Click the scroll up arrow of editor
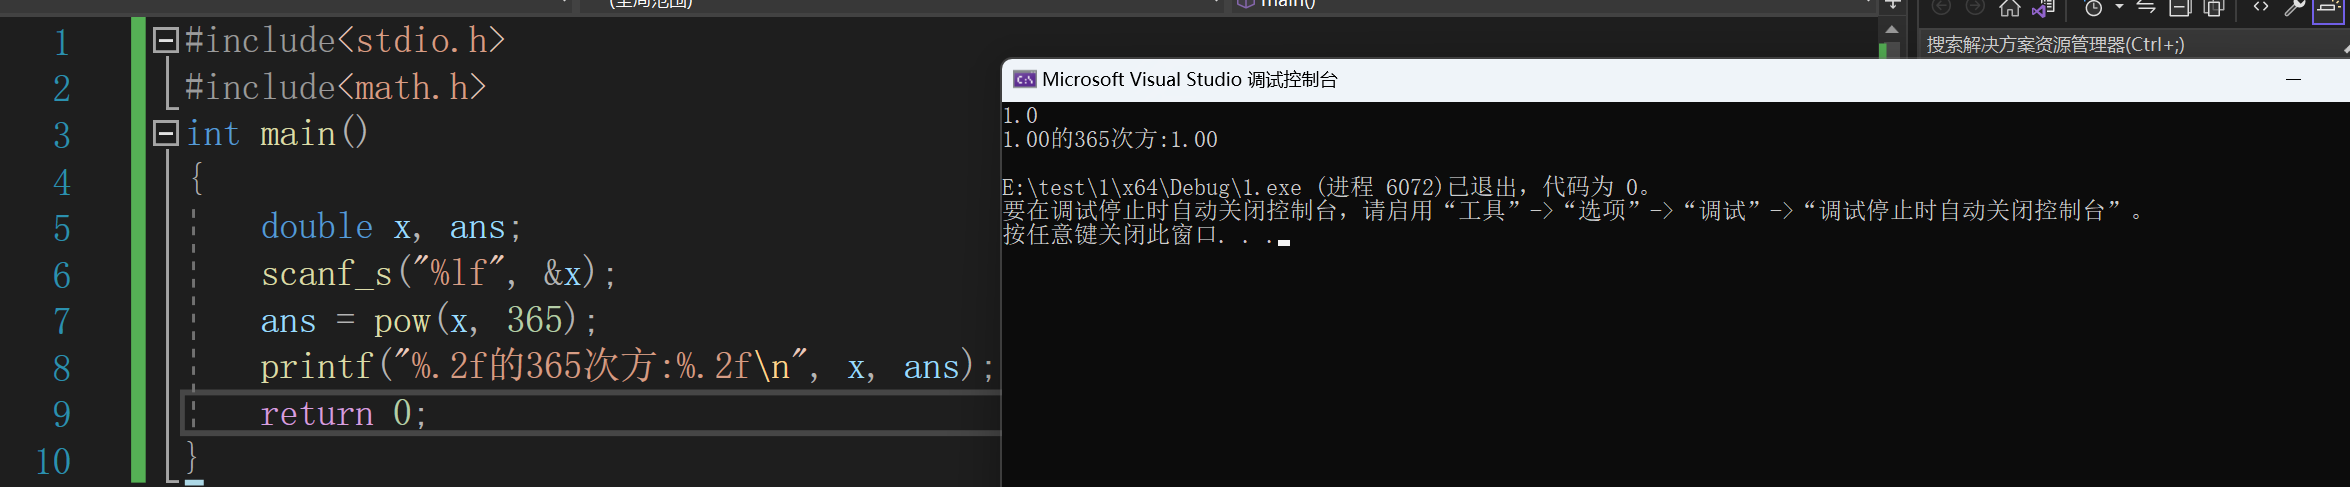This screenshot has height=487, width=2350. (x=1891, y=30)
